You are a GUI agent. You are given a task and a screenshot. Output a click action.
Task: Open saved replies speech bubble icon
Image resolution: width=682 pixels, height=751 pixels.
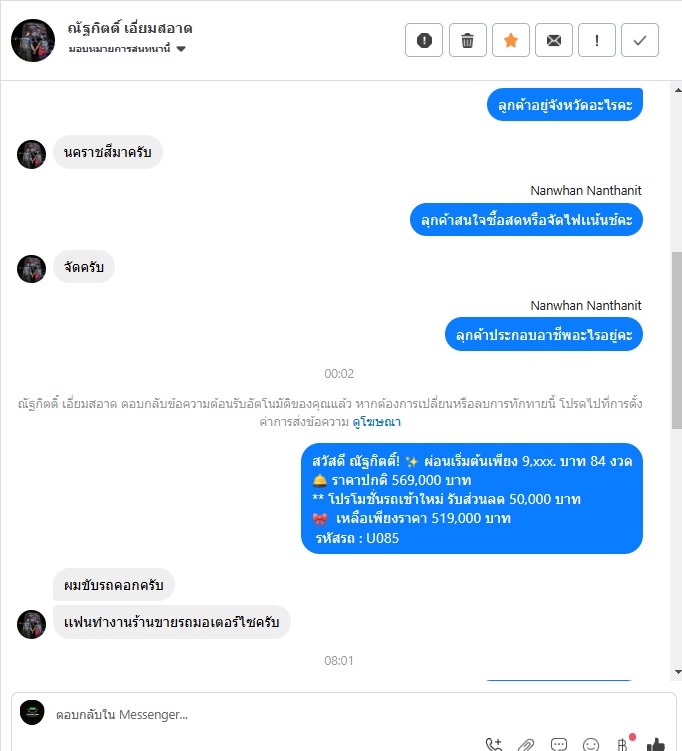(558, 744)
